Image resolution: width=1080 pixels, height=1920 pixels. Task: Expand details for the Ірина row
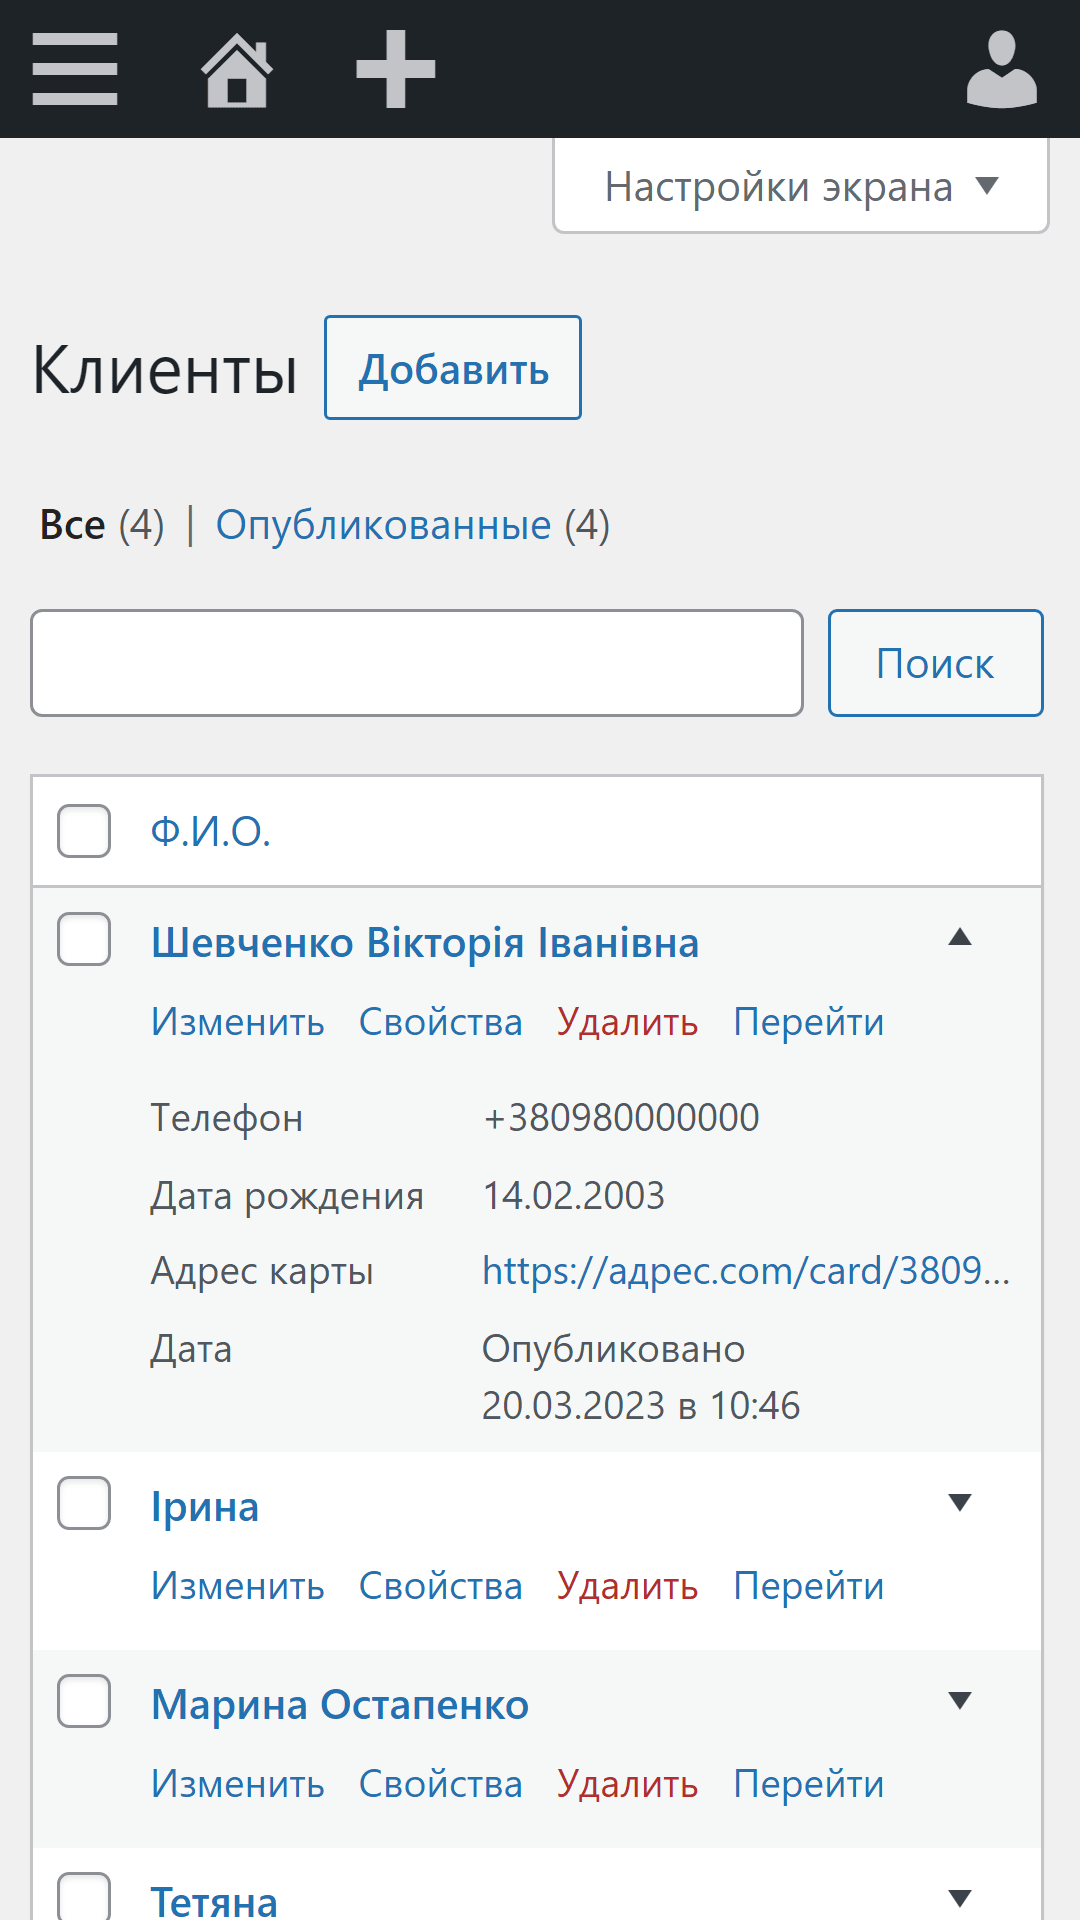click(960, 1502)
